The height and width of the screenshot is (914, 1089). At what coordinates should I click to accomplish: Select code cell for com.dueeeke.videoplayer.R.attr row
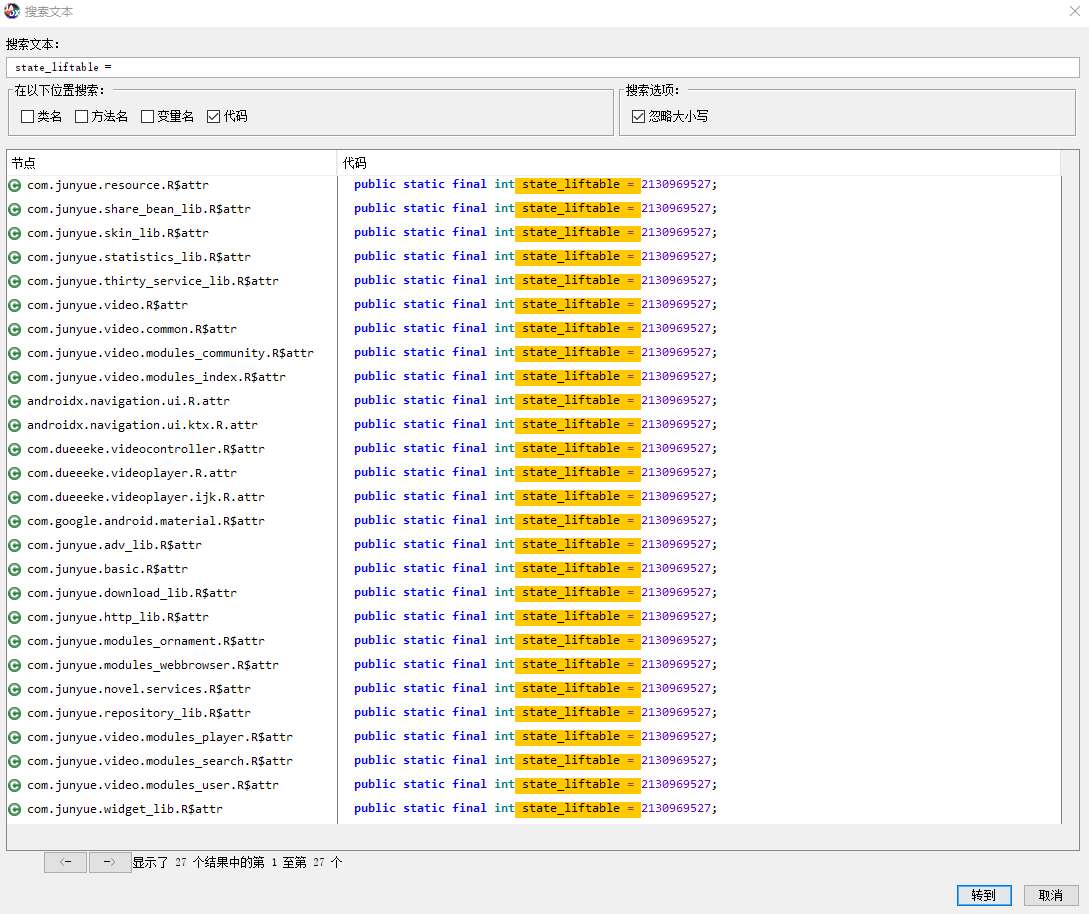click(x=699, y=473)
